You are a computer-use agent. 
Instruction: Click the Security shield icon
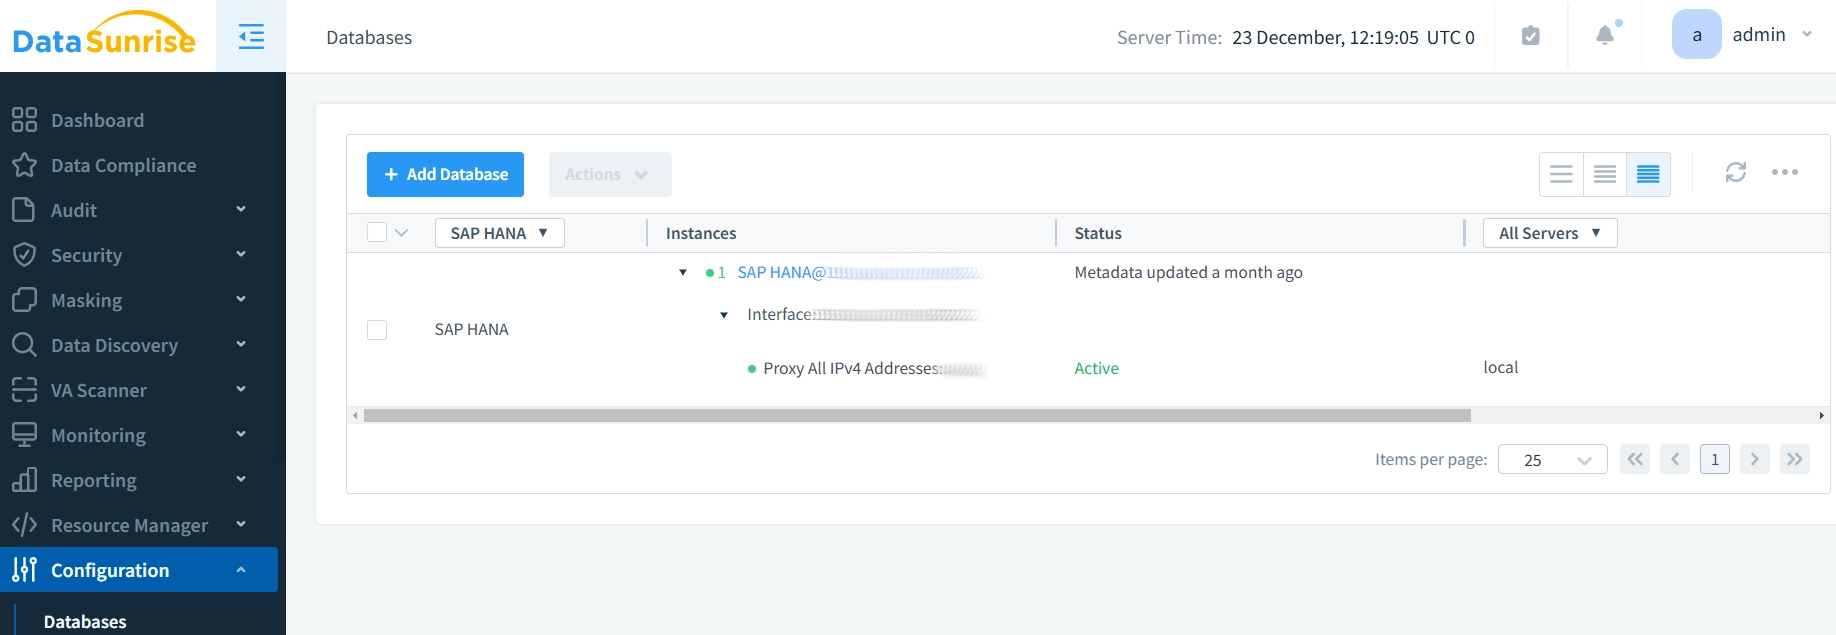(24, 255)
